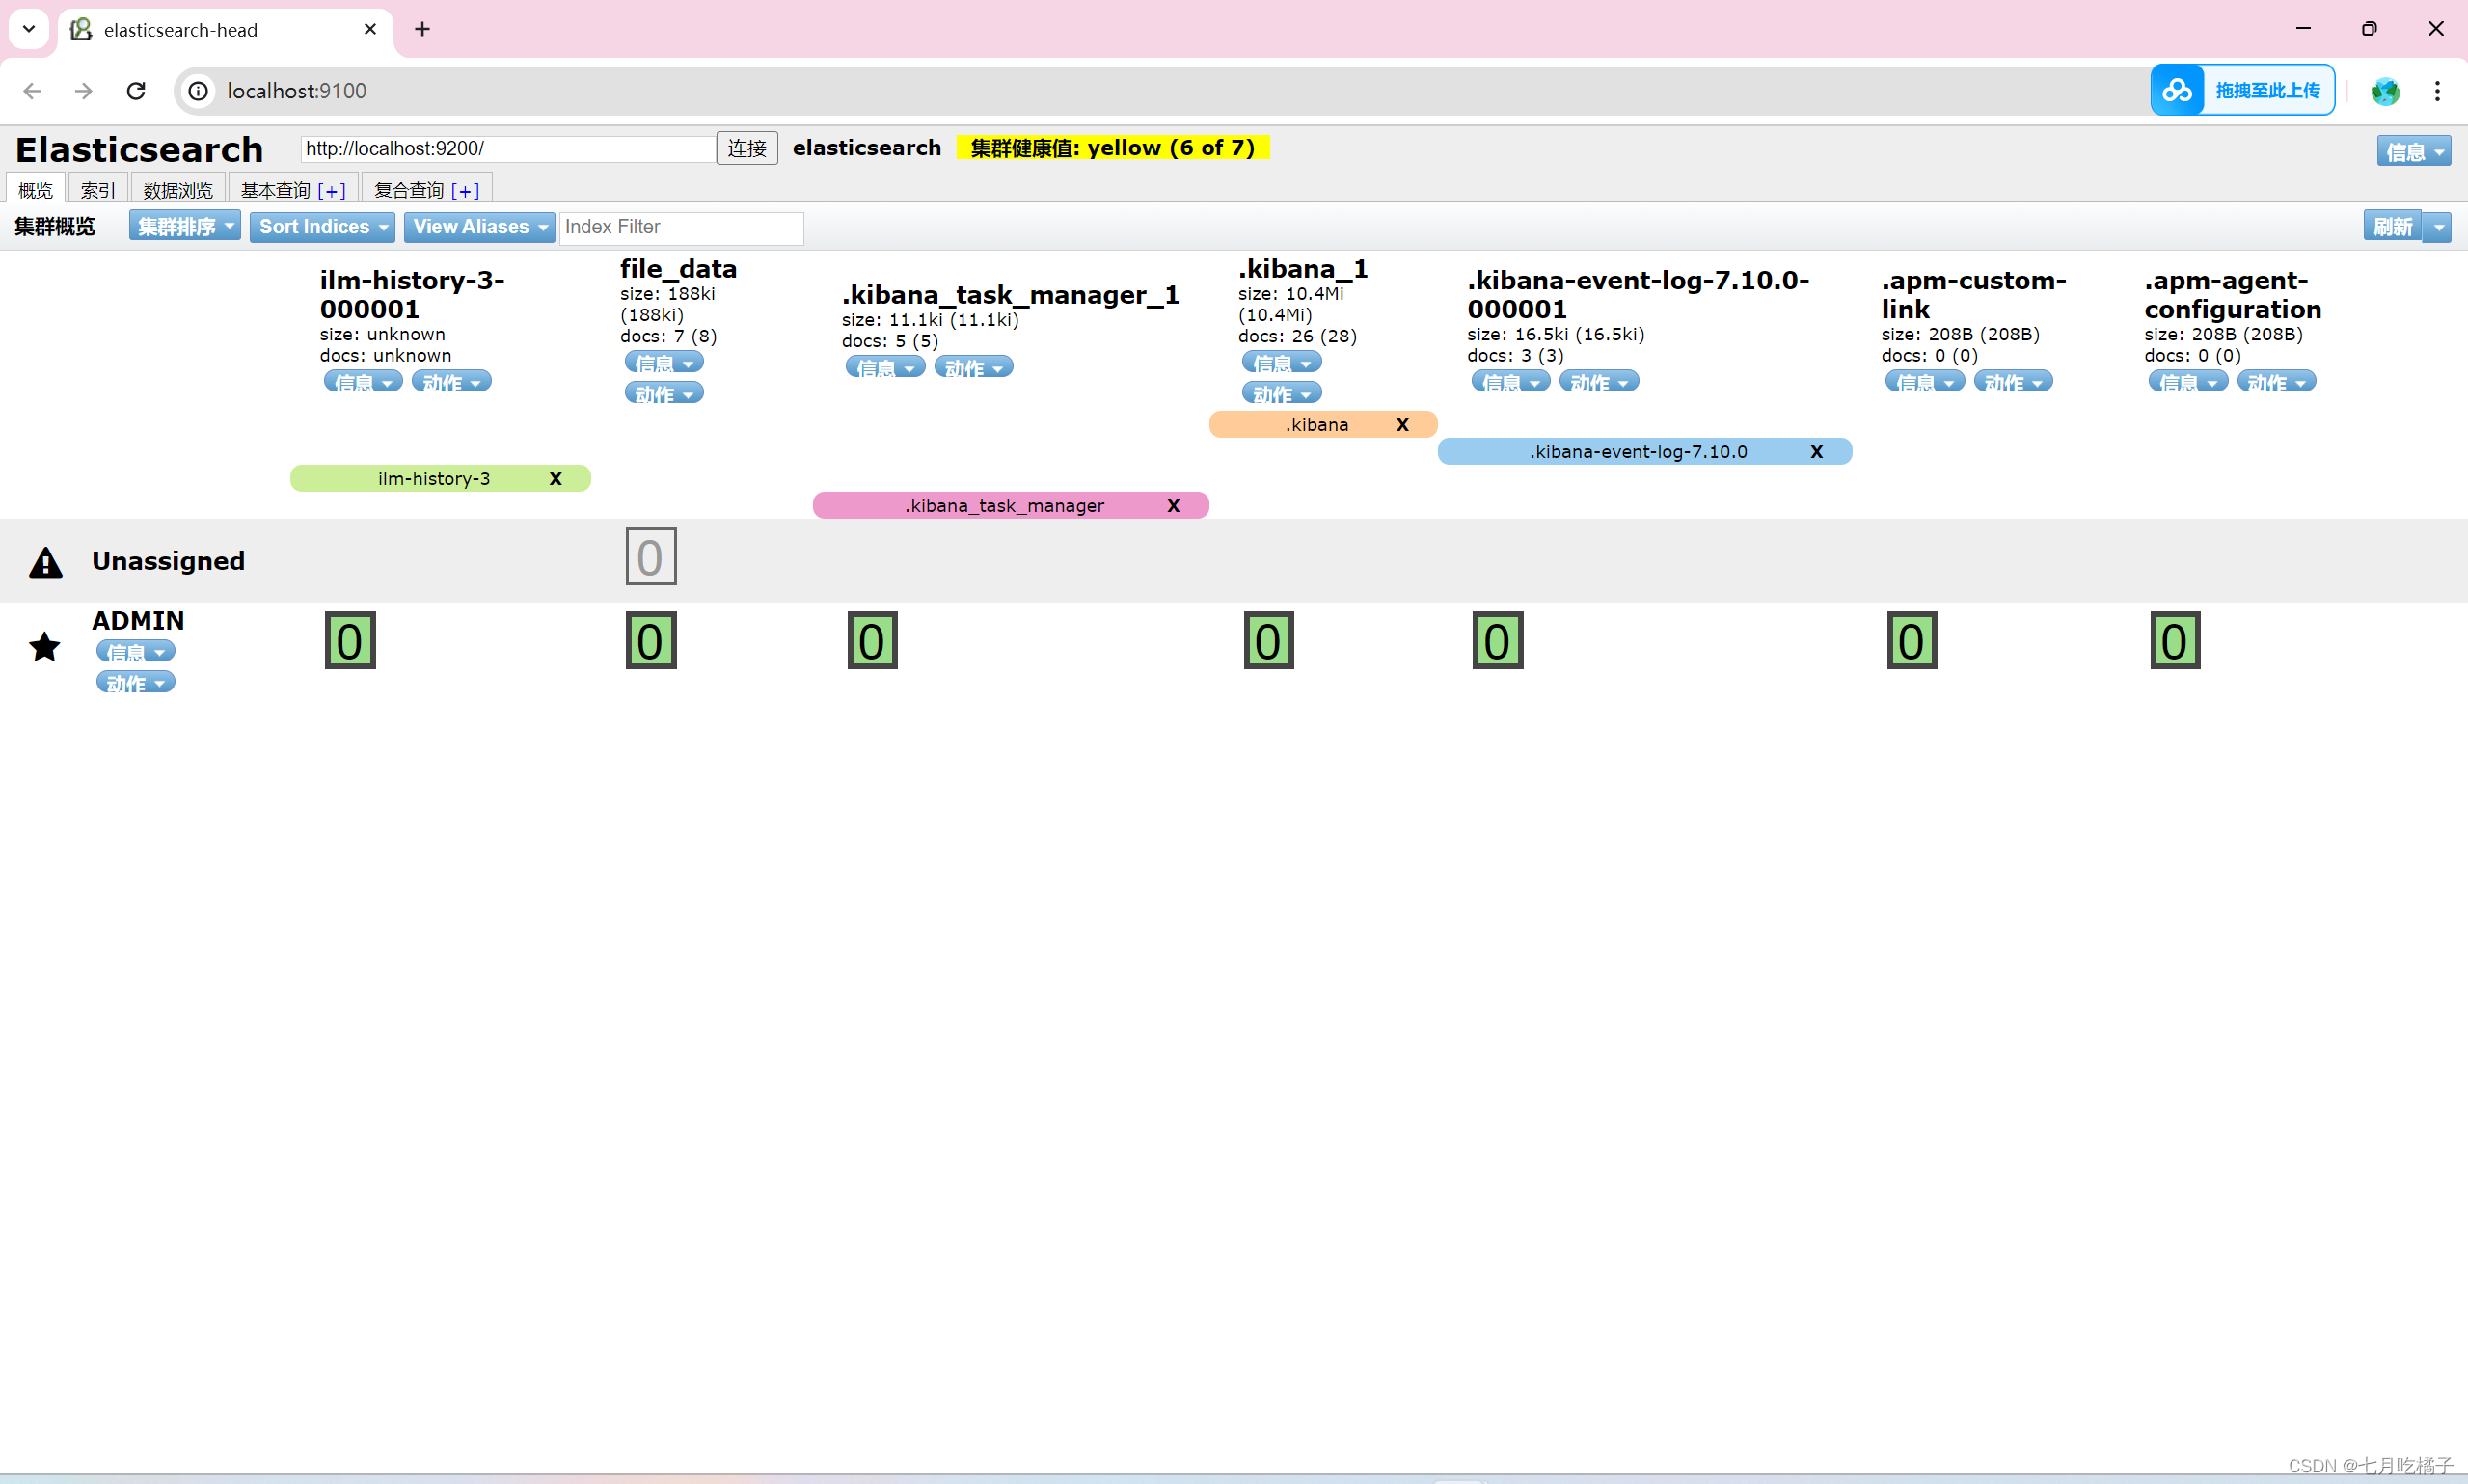
Task: Remove the .kibana-event-log-7.10.0 alias
Action: (1816, 452)
